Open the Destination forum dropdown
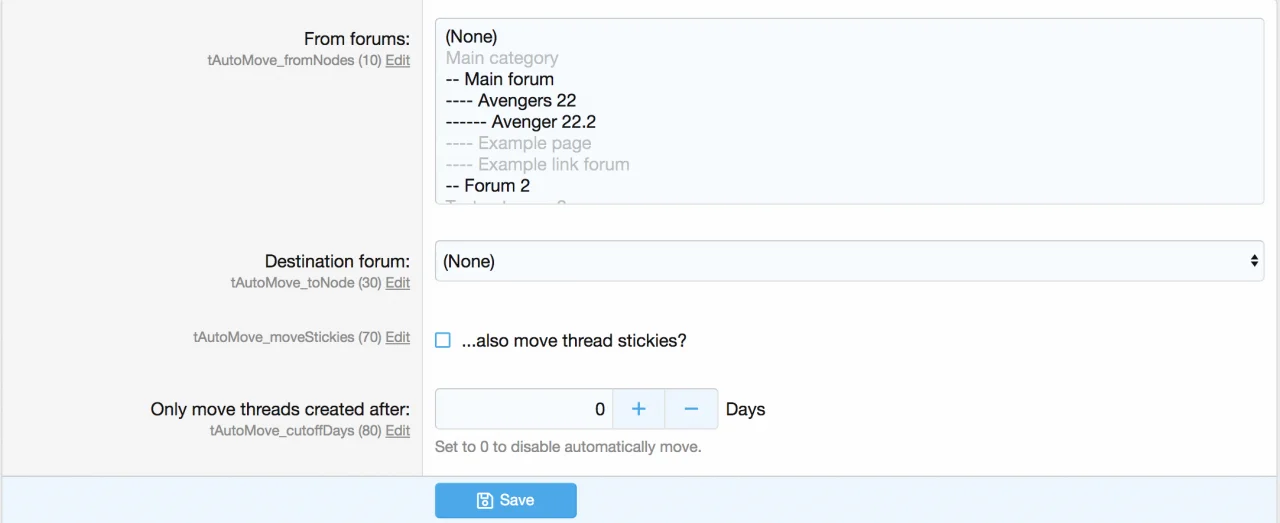 [848, 261]
